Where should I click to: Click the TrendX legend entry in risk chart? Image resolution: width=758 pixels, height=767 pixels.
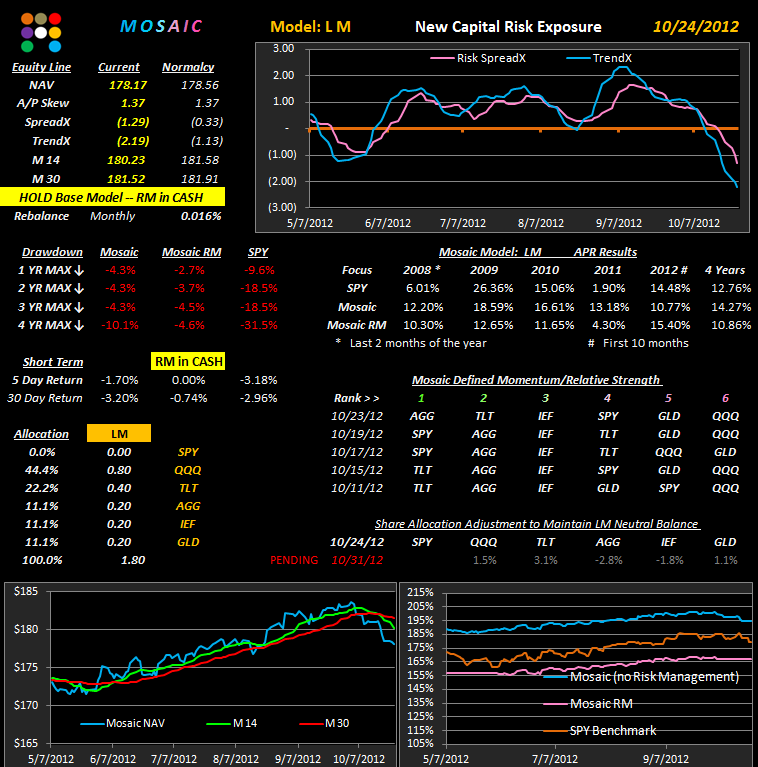point(599,58)
